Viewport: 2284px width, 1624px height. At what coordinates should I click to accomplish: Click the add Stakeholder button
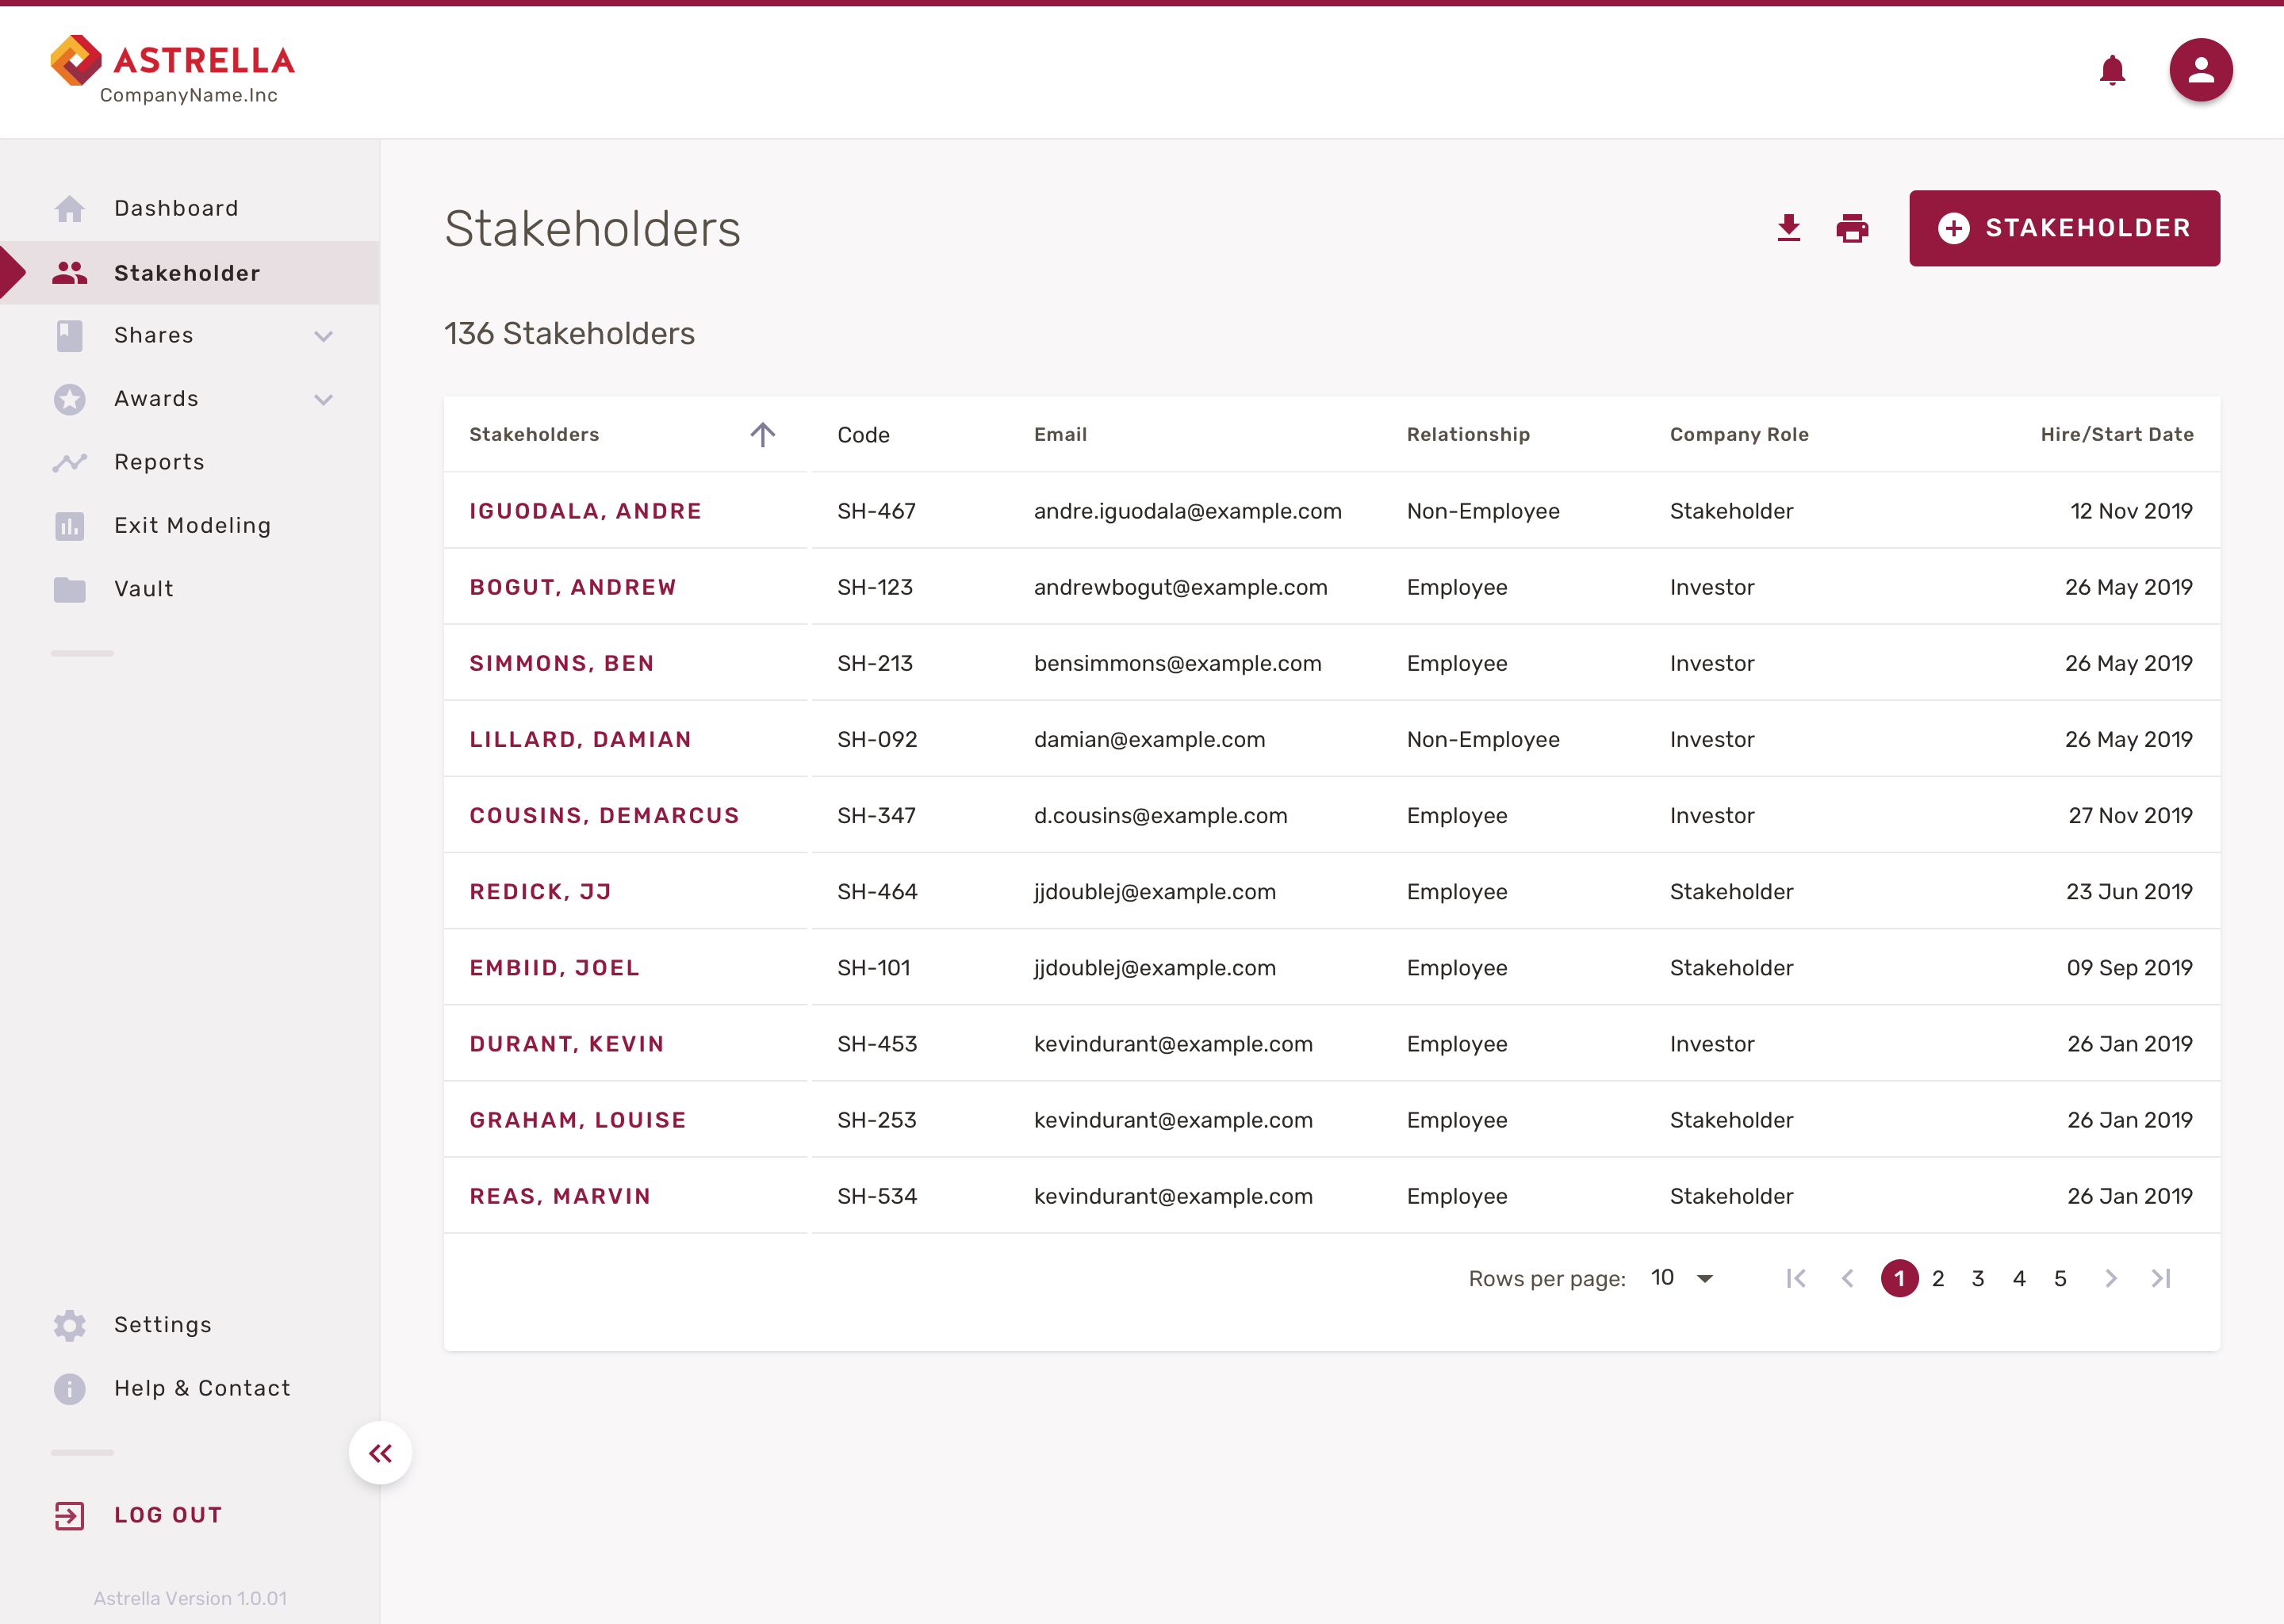2063,228
